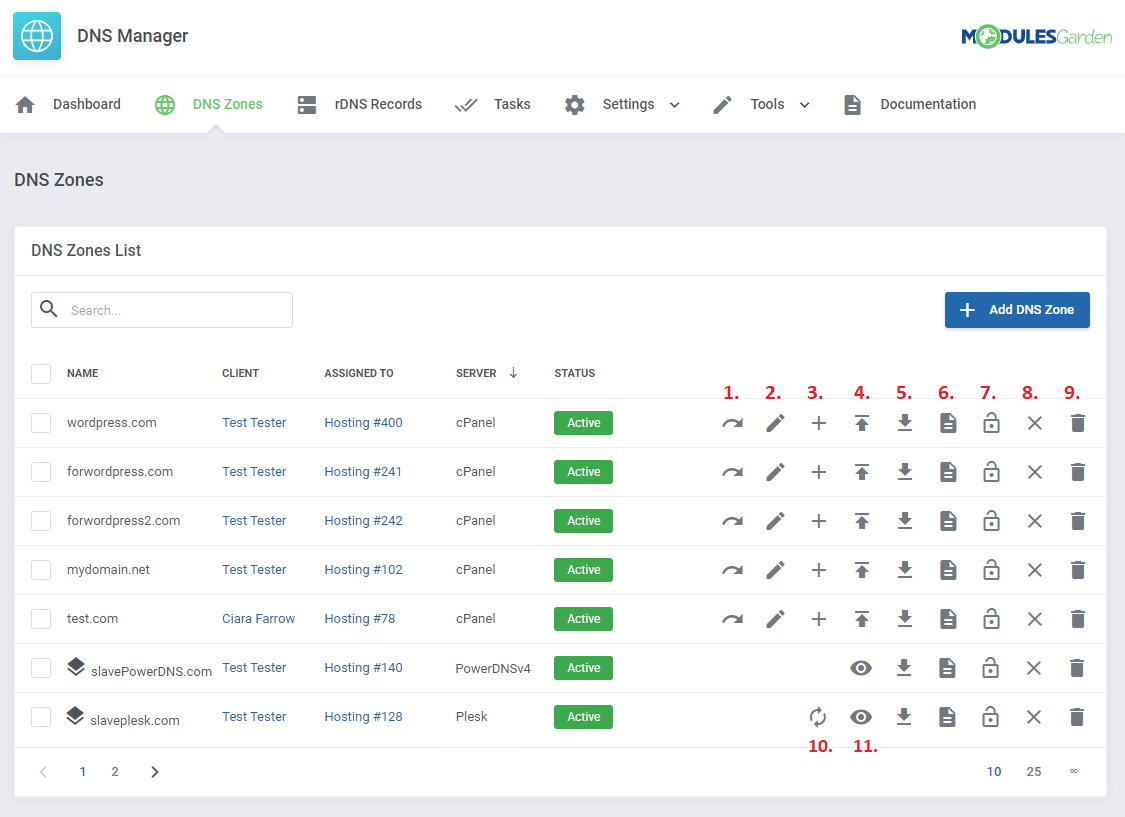
Task: Edit forwordpress.com zone with pencil icon
Action: (x=775, y=472)
